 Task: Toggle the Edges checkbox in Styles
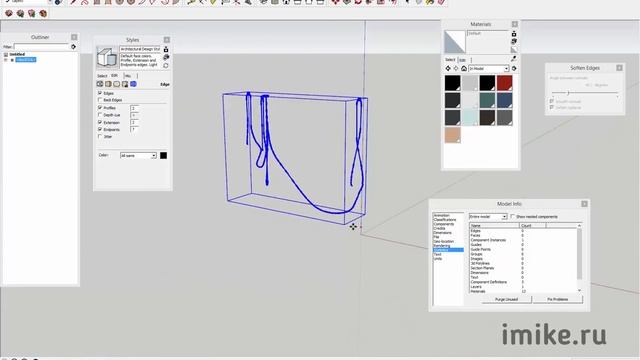pyautogui.click(x=100, y=93)
